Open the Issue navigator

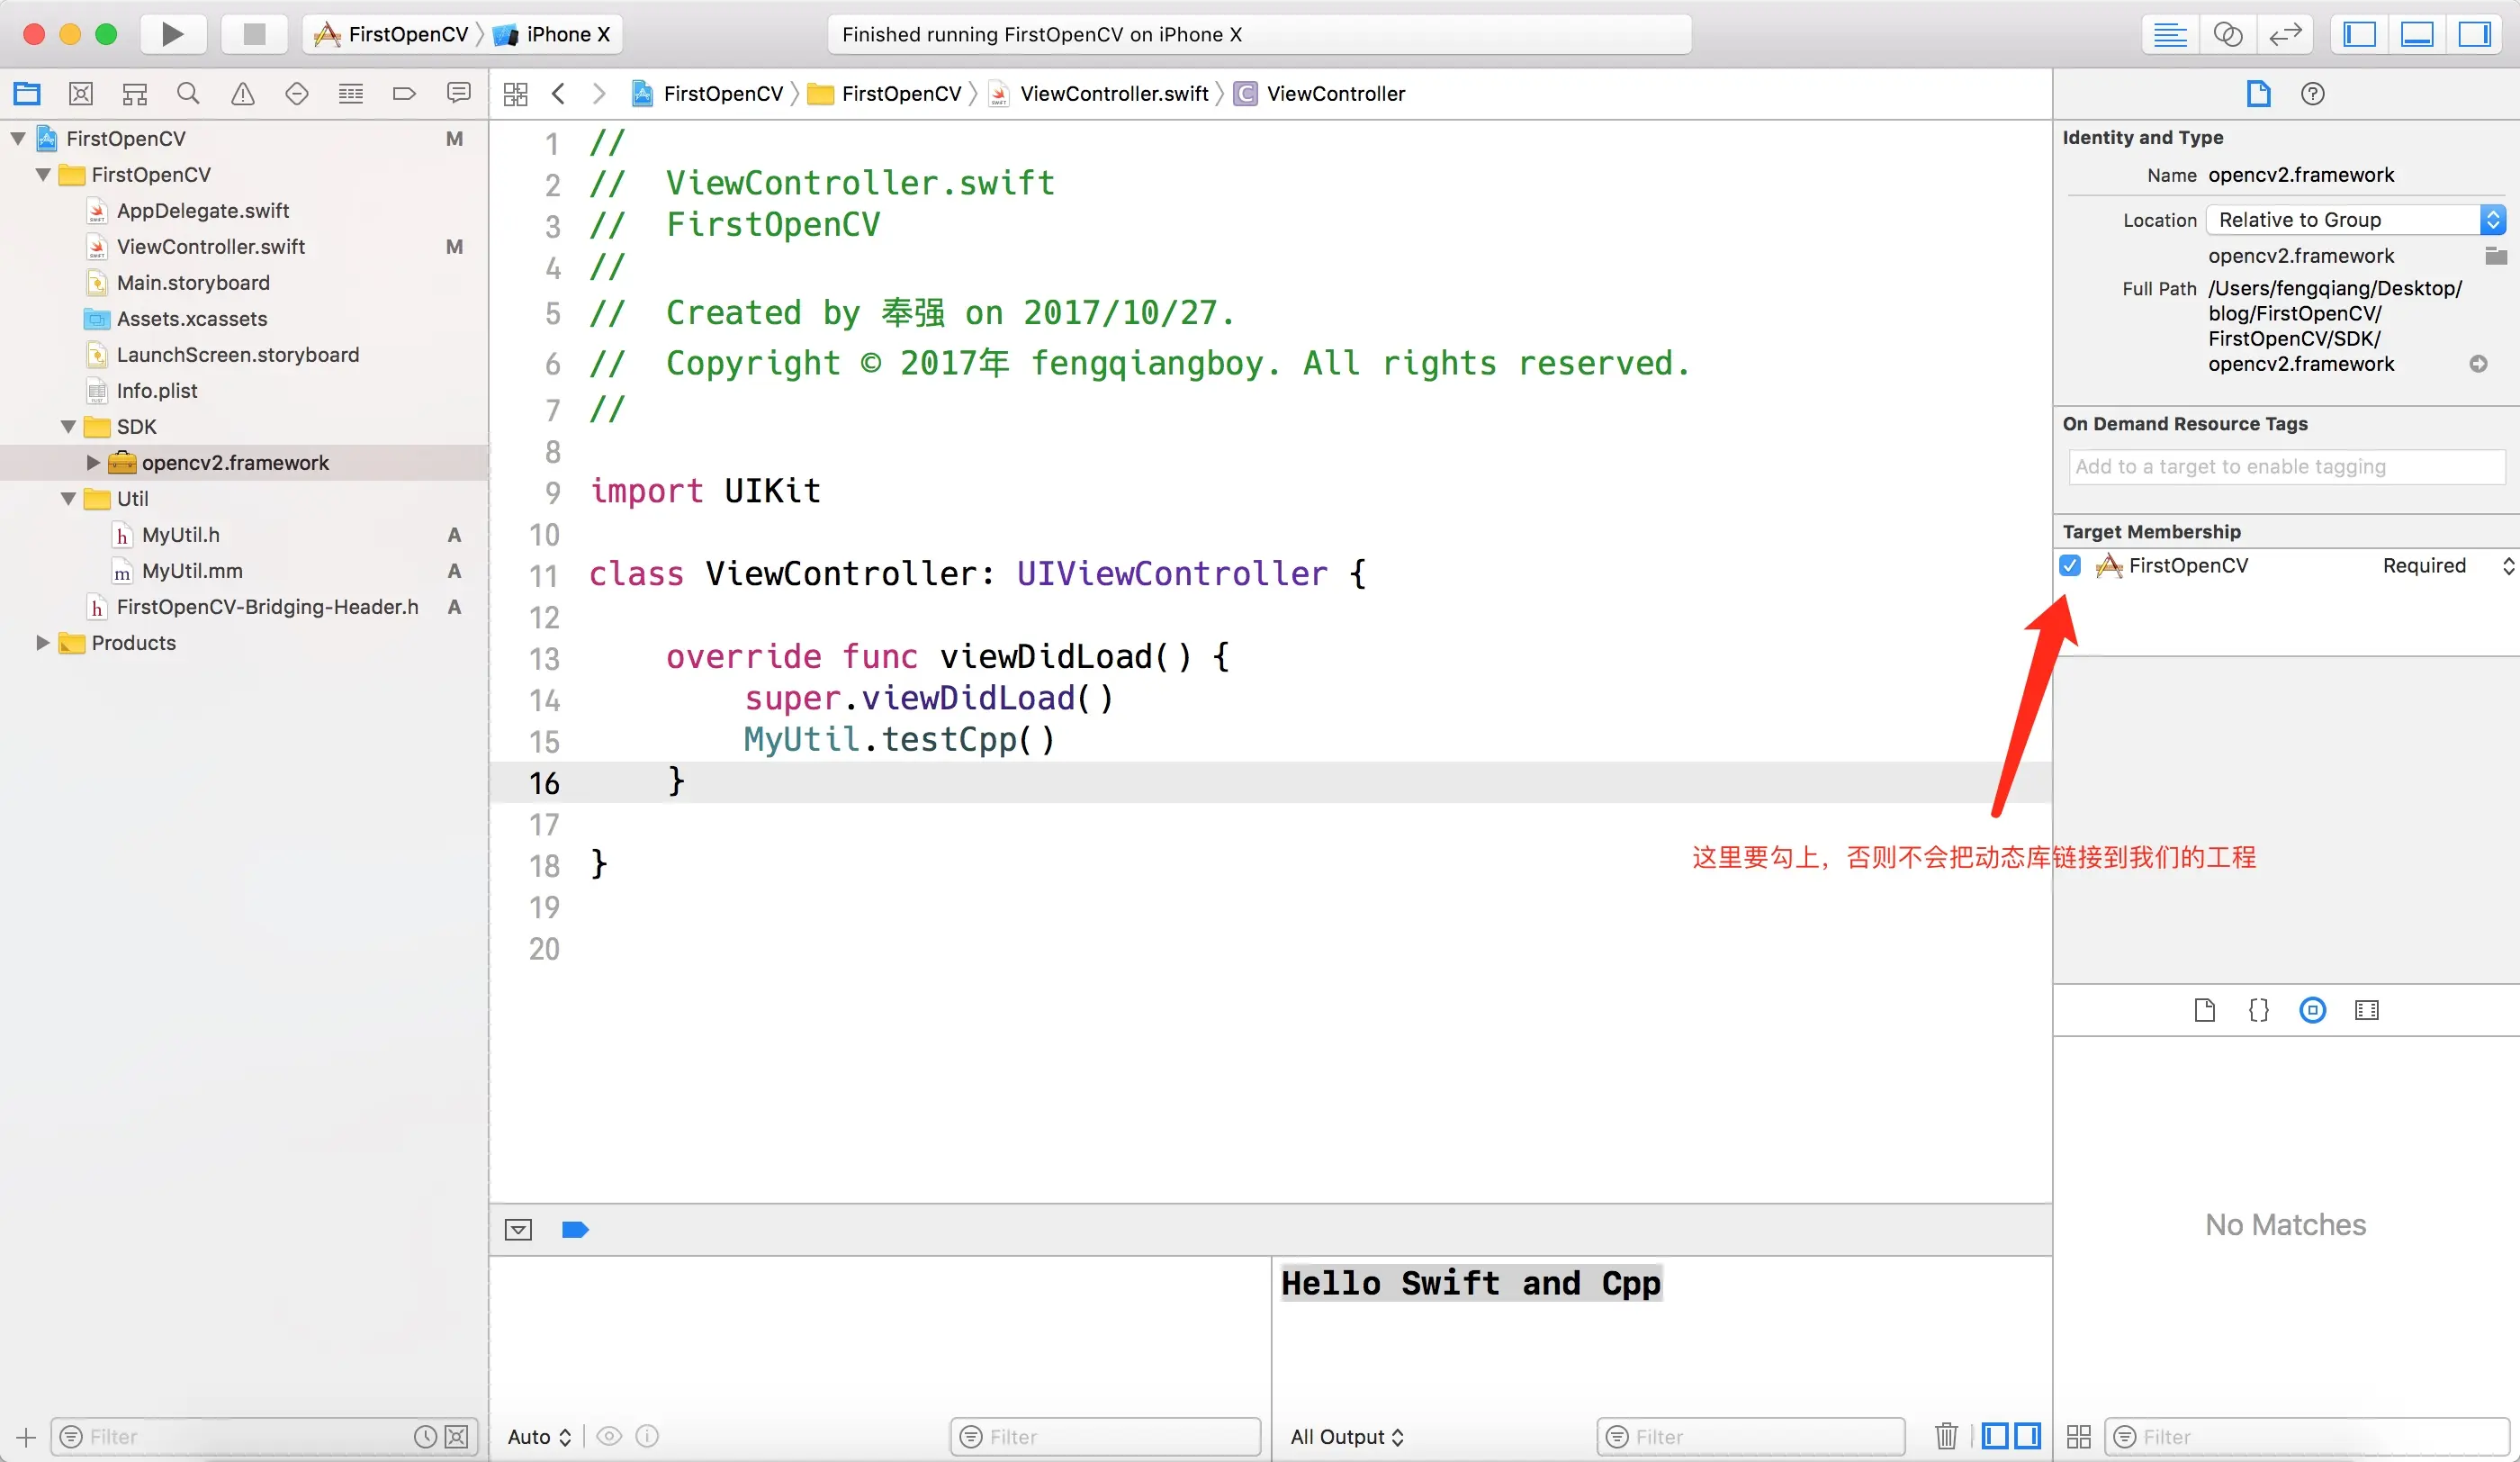[243, 93]
